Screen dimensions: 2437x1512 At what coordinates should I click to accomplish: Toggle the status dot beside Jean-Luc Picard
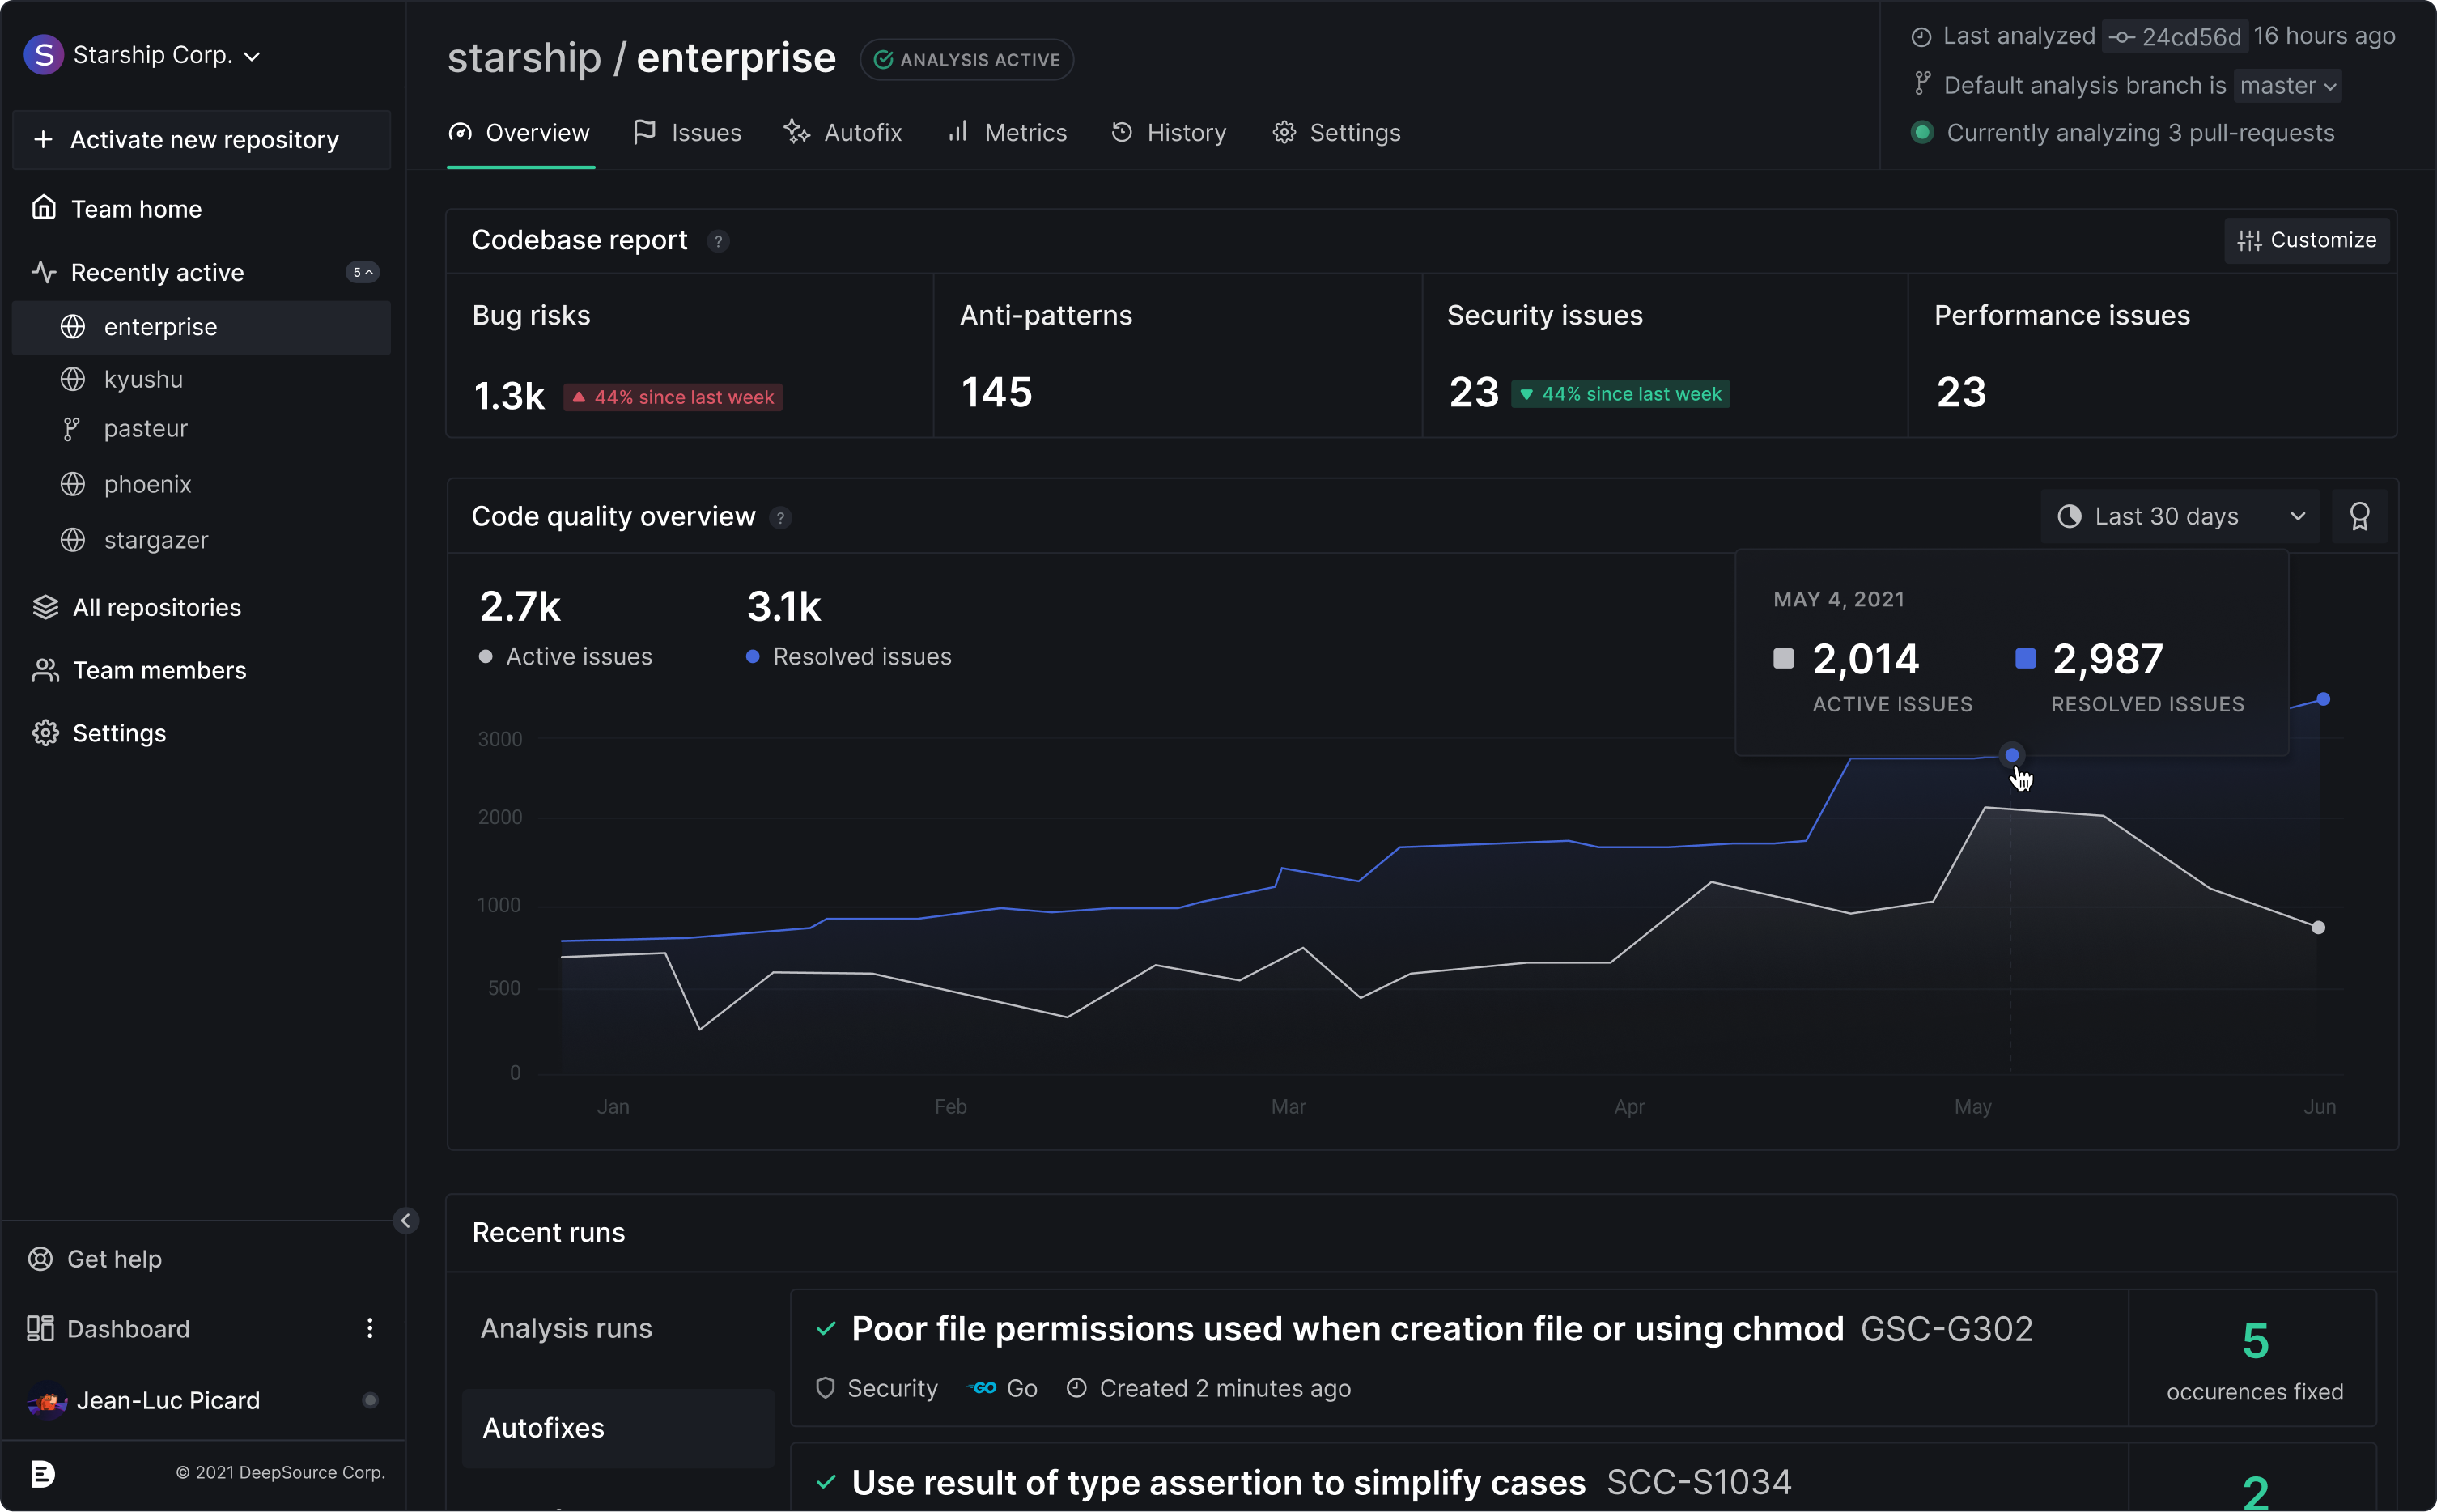coord(370,1400)
